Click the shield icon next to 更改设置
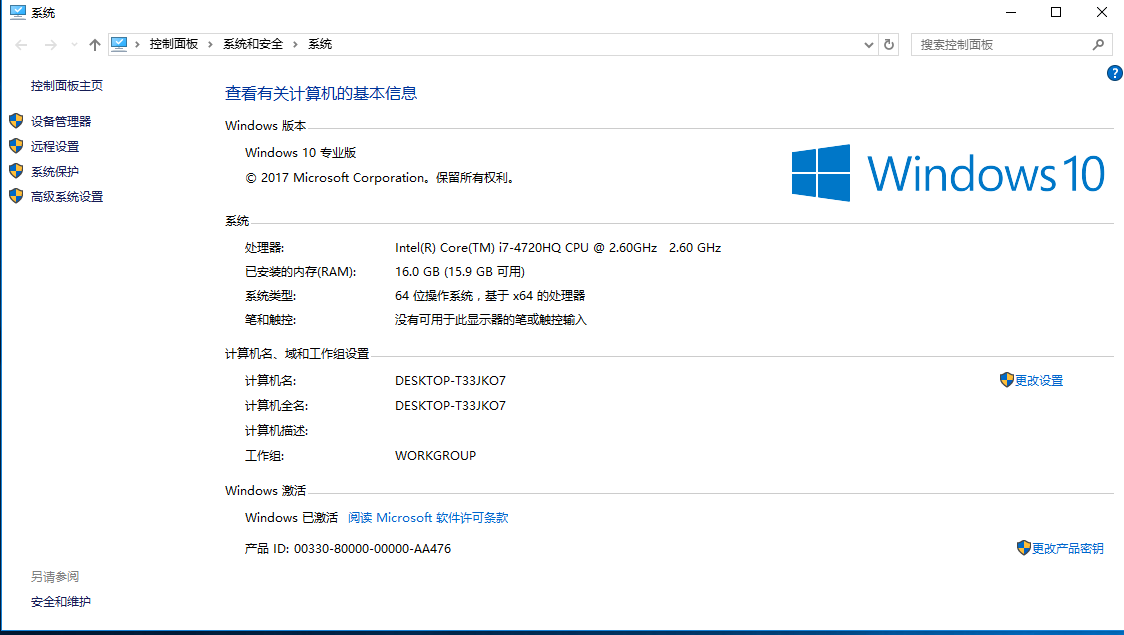Screen dimensions: 1124x635 point(1006,380)
